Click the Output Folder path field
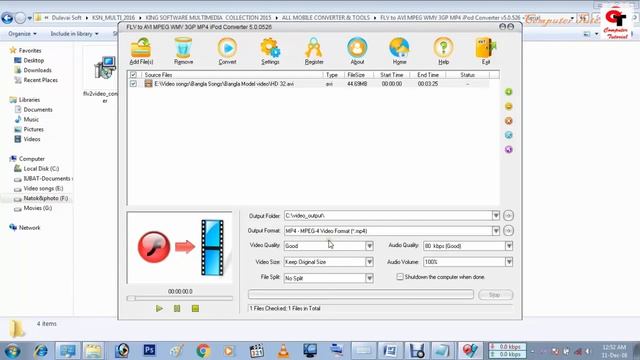The image size is (640, 360). (x=388, y=216)
